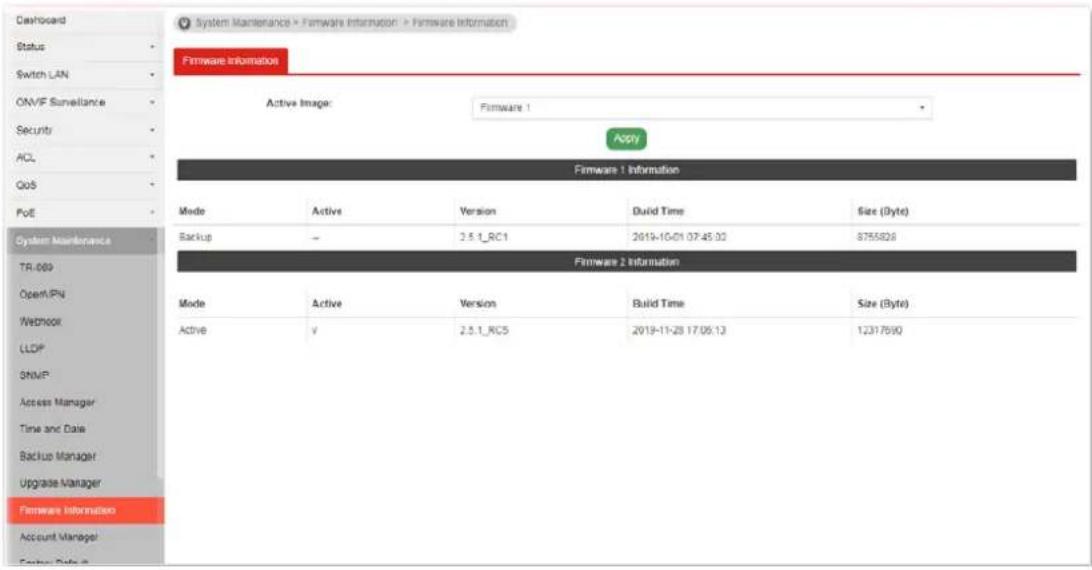Expand the PoE menu
The width and height of the screenshot is (1092, 570).
pos(85,213)
